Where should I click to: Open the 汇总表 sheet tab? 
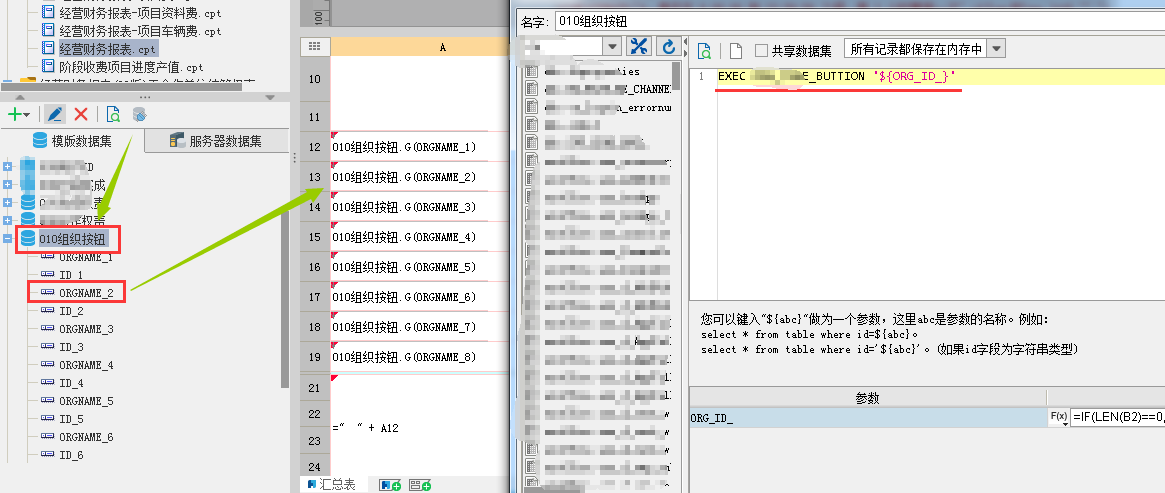pyautogui.click(x=331, y=485)
